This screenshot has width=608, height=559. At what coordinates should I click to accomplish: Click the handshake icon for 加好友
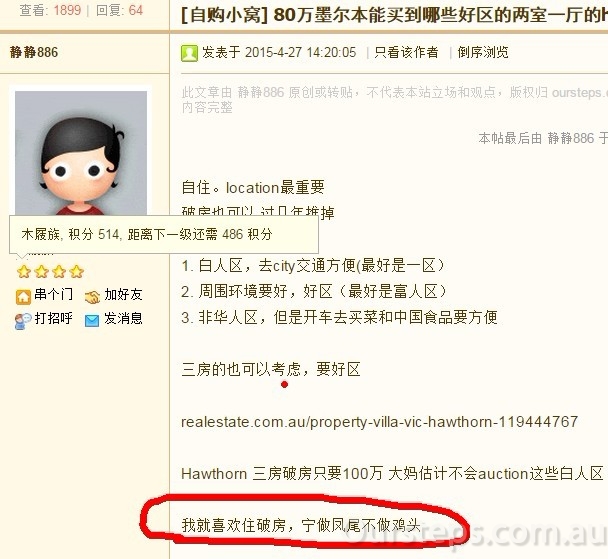(x=92, y=297)
